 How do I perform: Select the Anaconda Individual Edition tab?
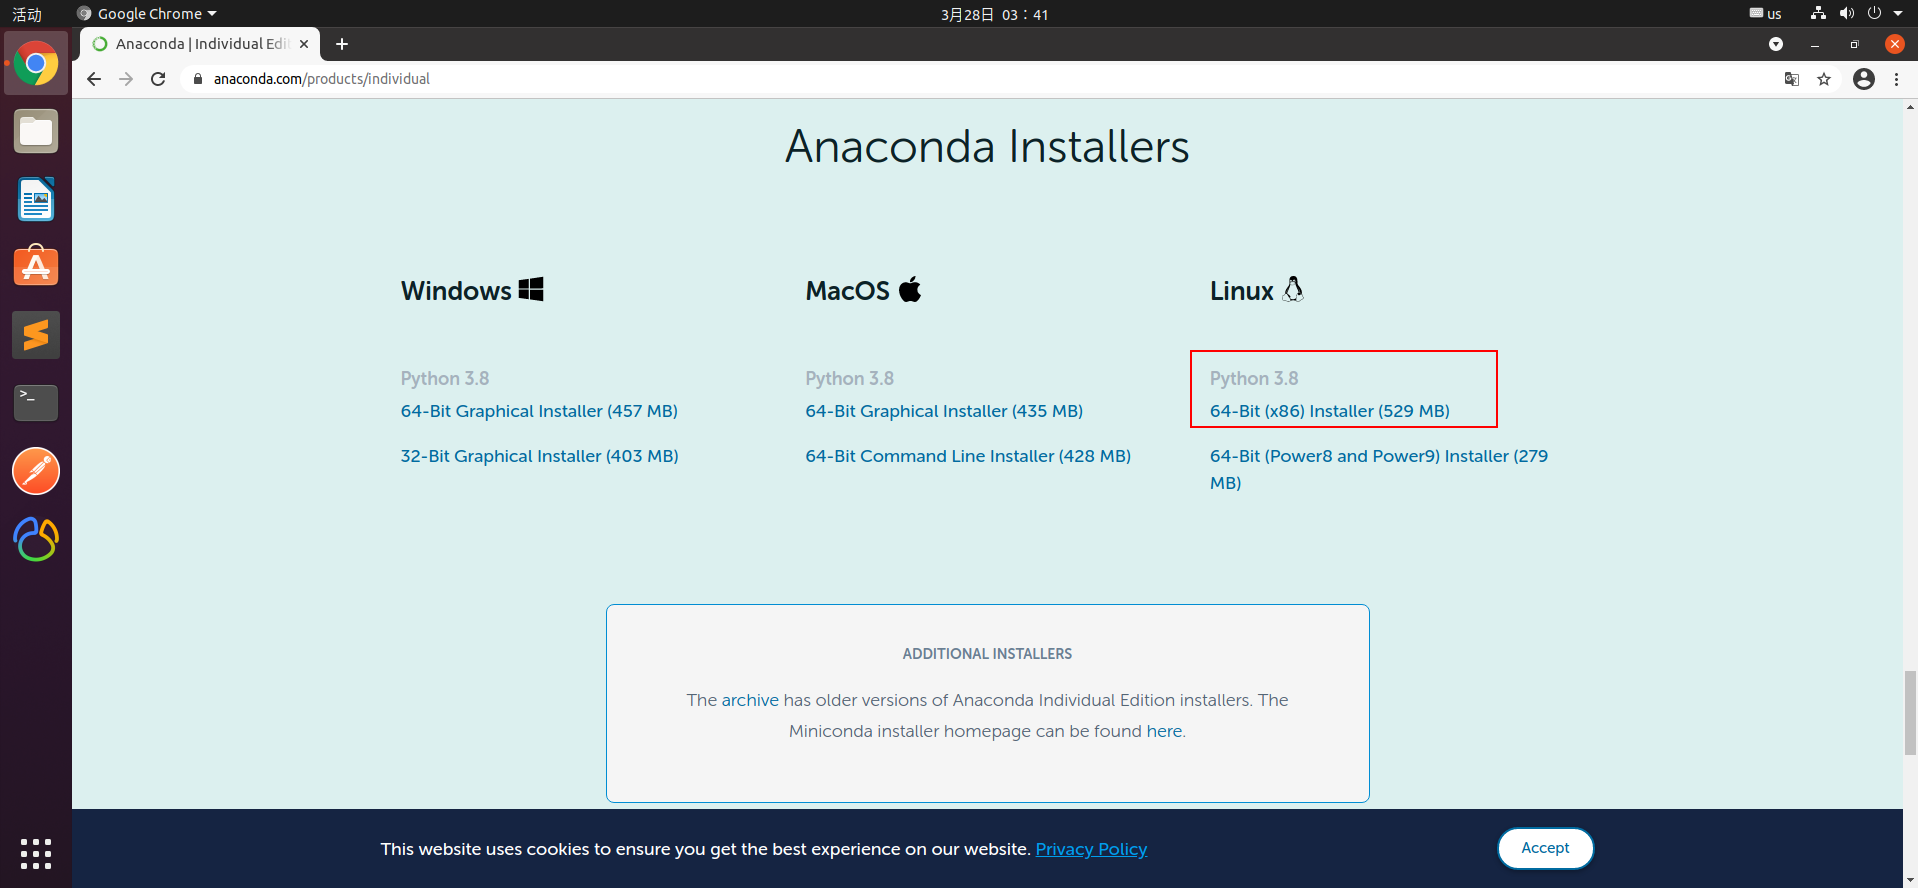pos(200,44)
